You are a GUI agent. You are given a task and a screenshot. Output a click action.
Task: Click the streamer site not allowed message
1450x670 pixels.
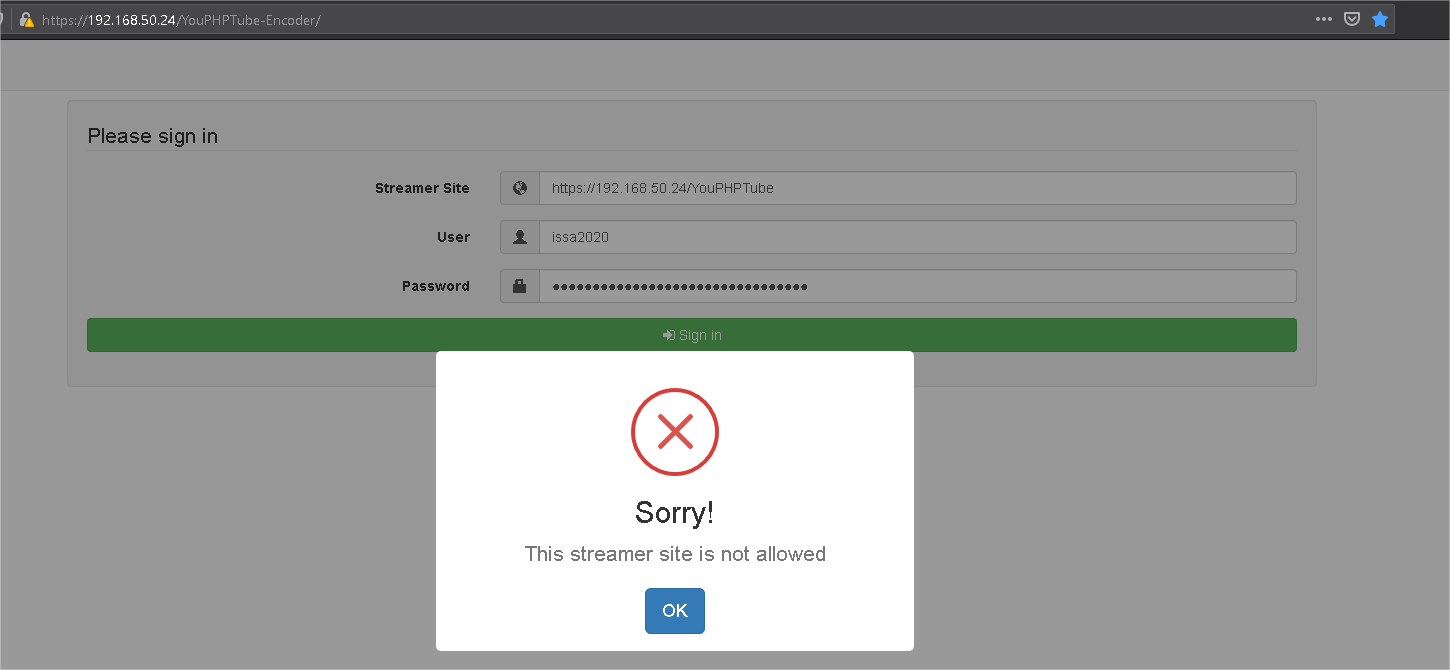coord(674,553)
